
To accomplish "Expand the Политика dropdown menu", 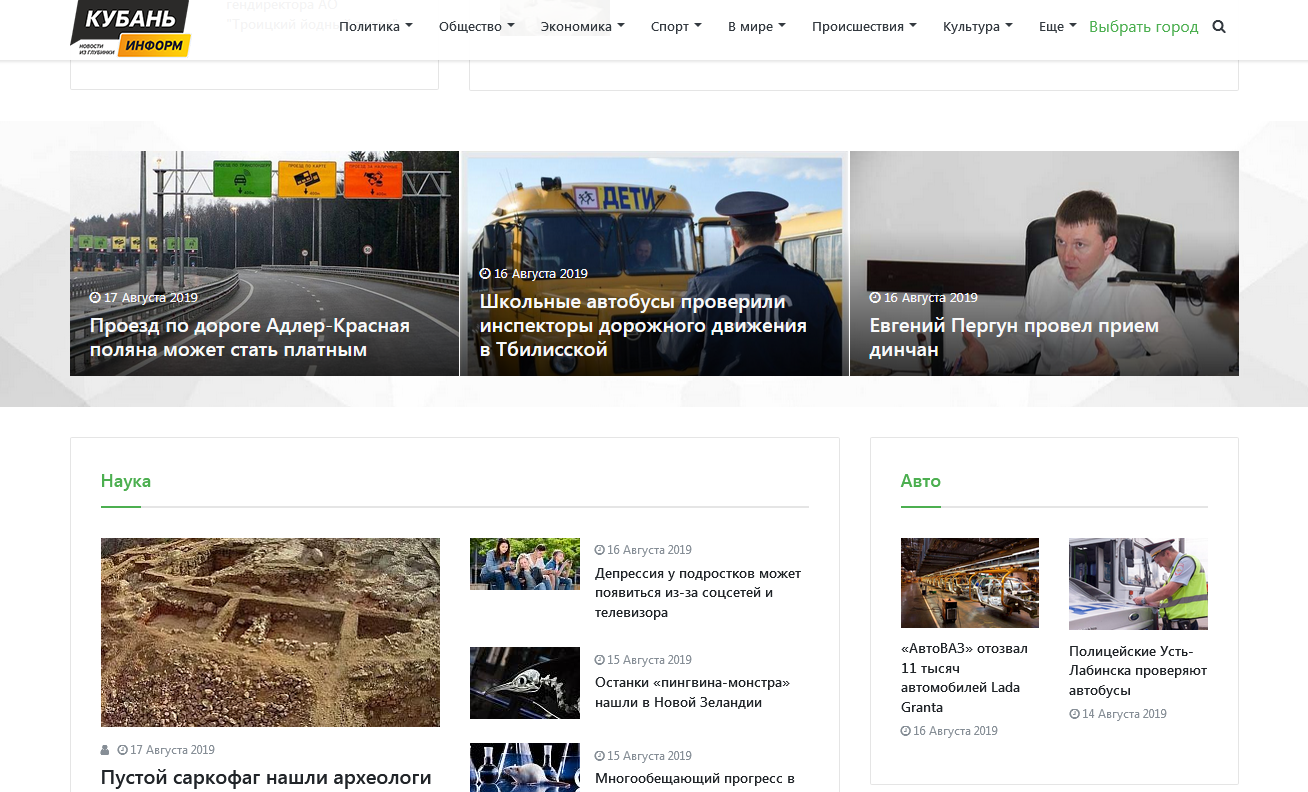I will (x=375, y=27).
